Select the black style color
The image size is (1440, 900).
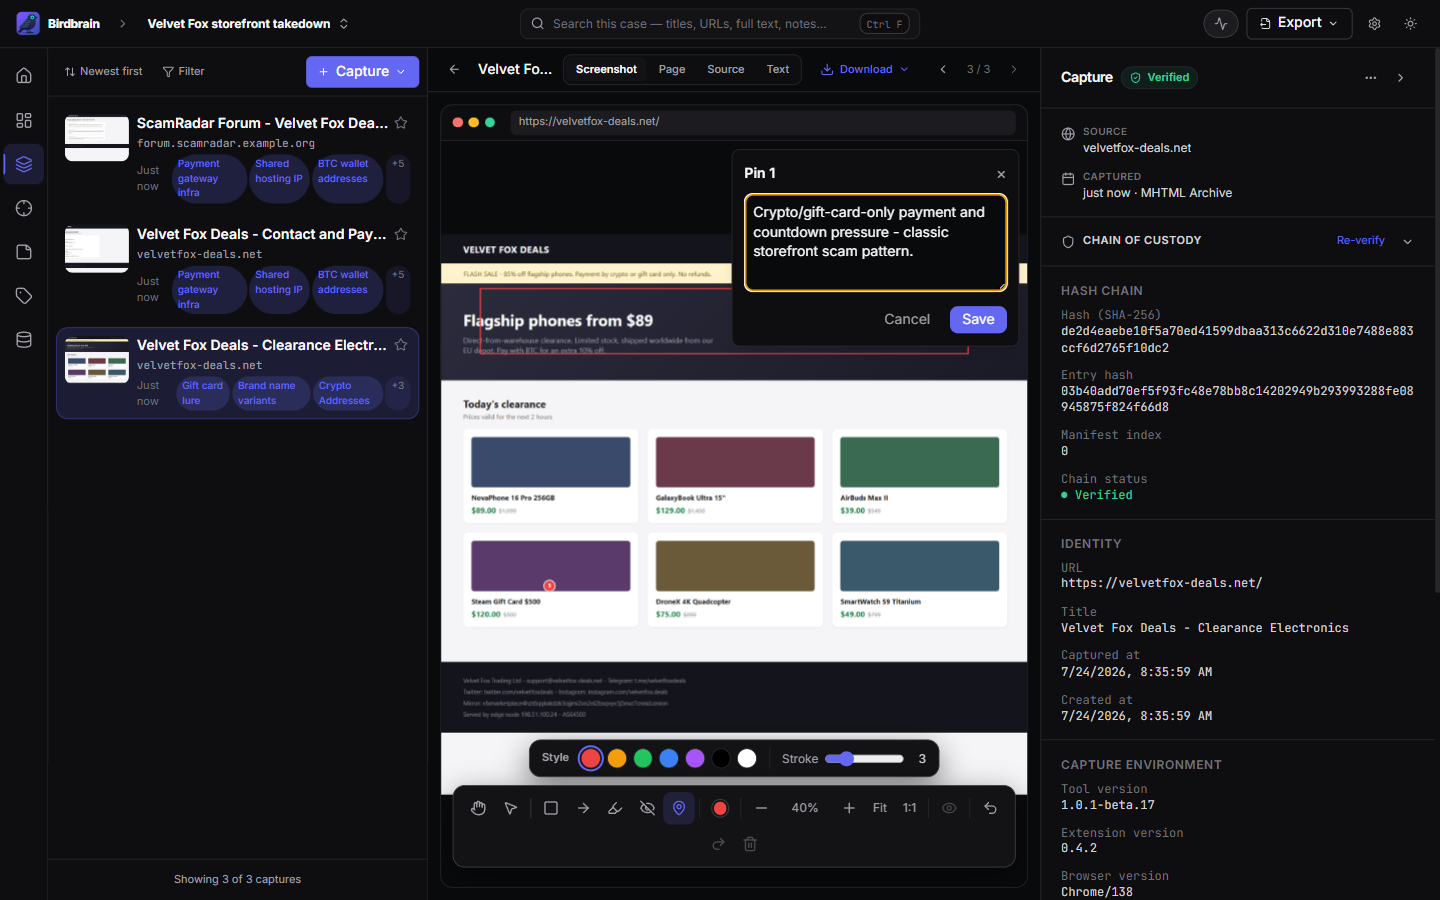point(721,758)
